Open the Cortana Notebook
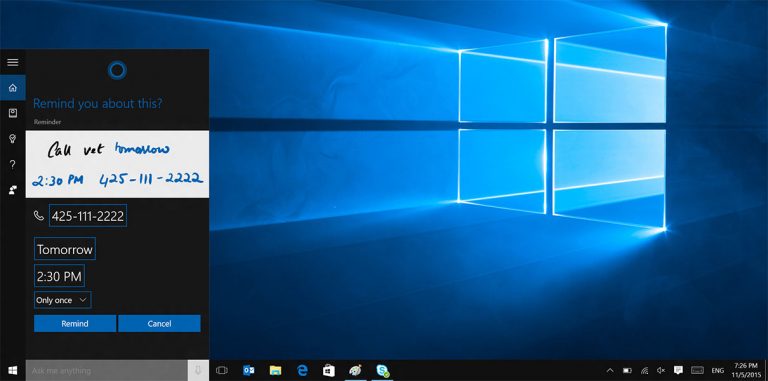This screenshot has height=381, width=768. 13,114
